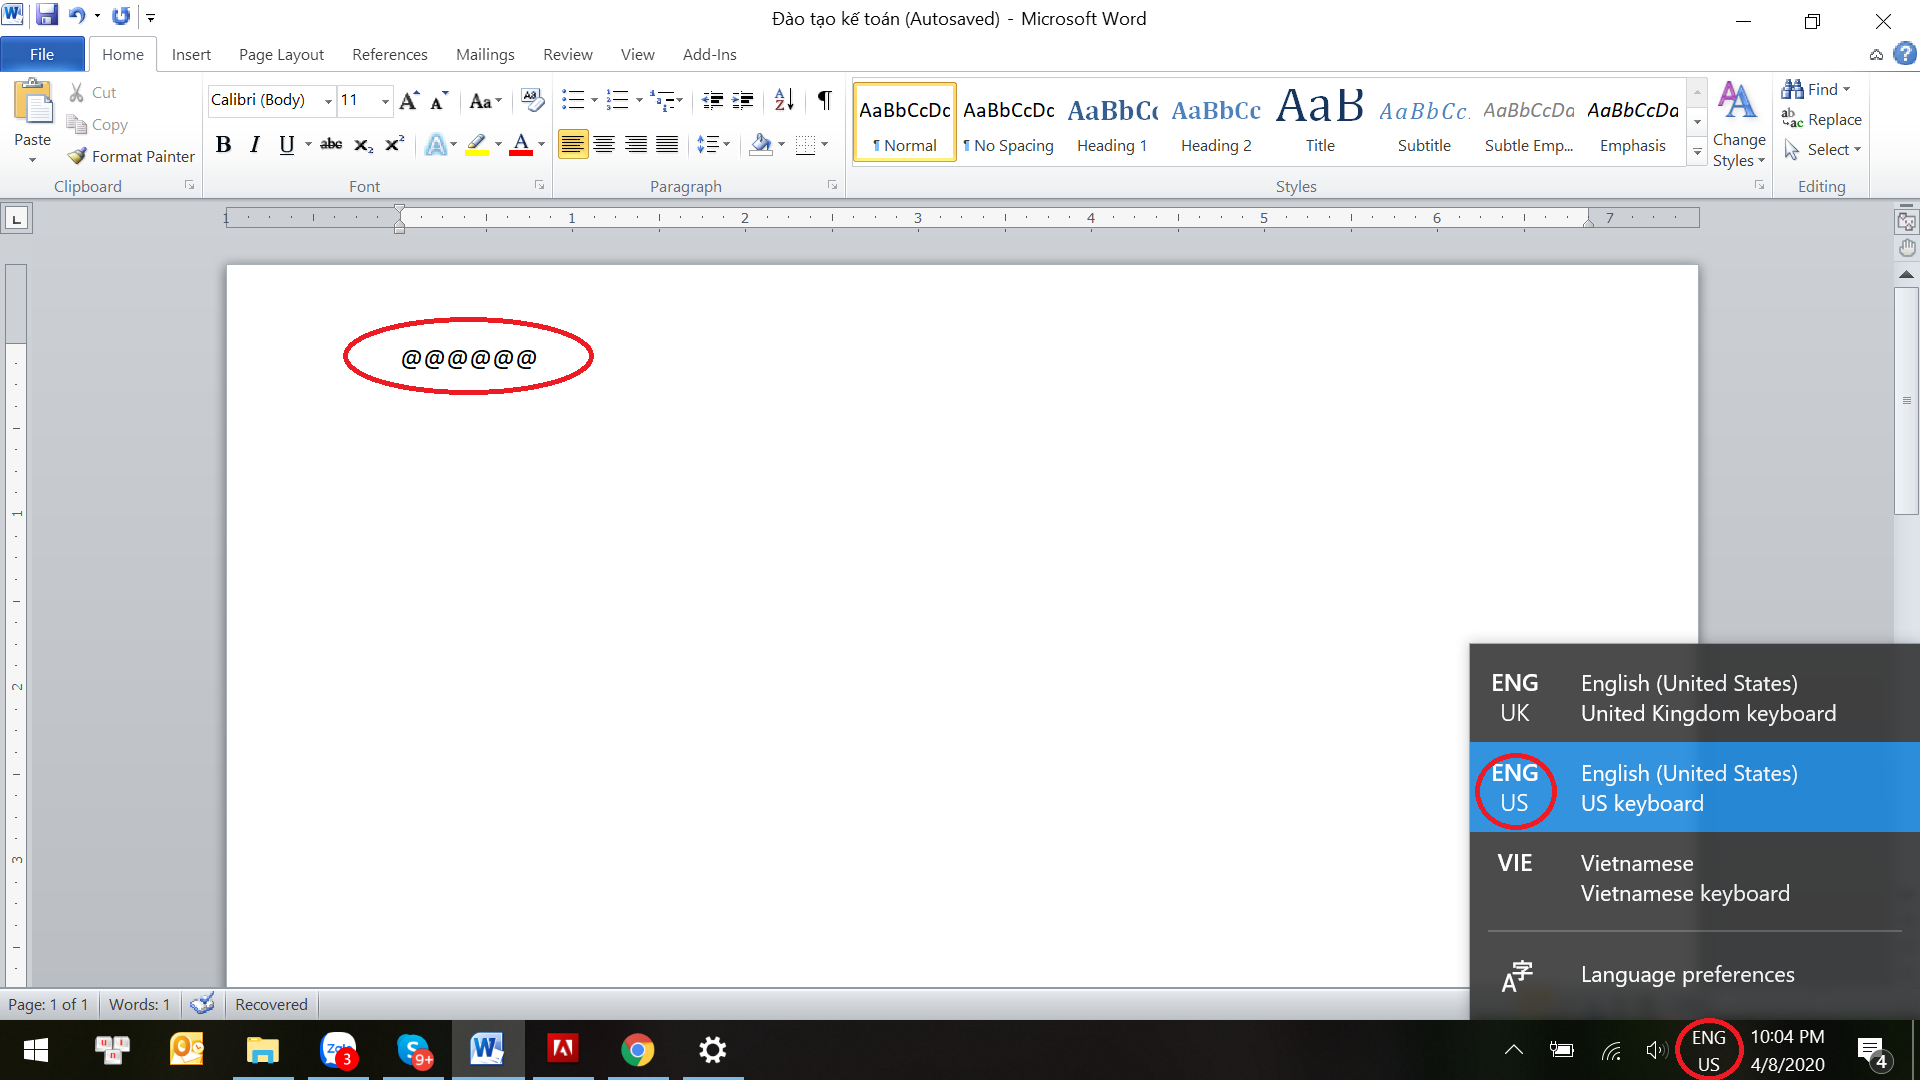Click the Grow Font icon
Screen dimensions: 1920x1080
pos(408,101)
